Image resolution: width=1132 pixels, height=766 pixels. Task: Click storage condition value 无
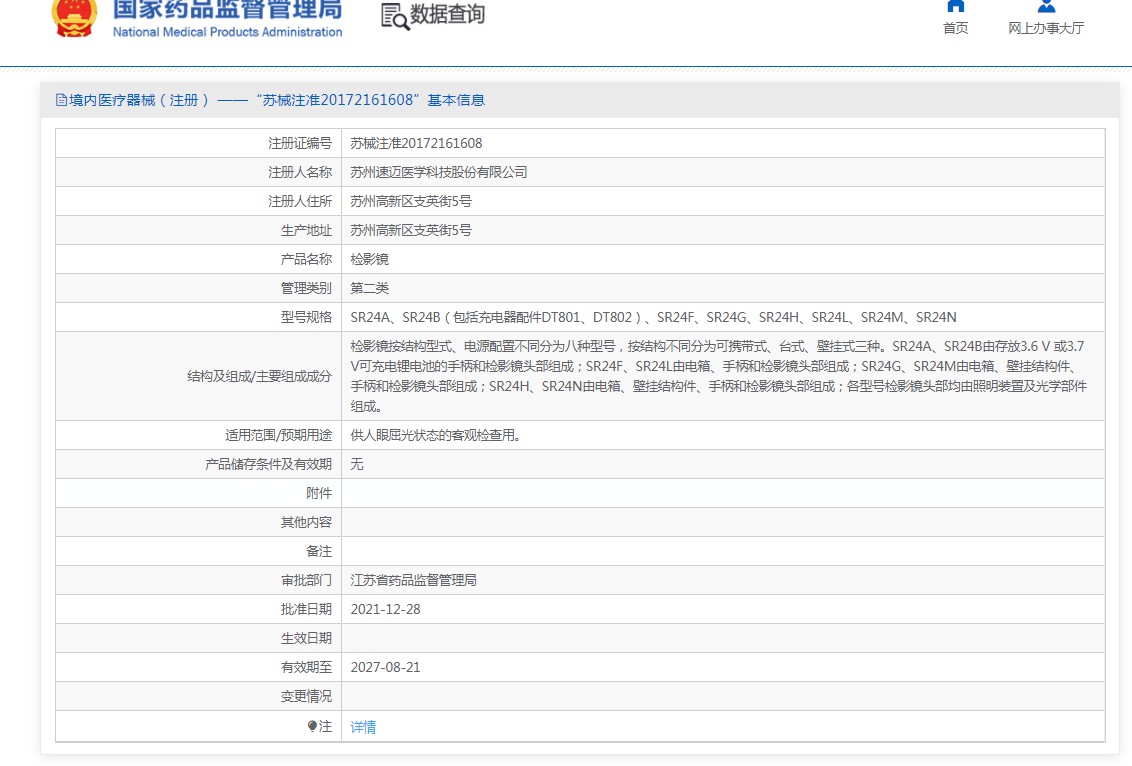357,464
